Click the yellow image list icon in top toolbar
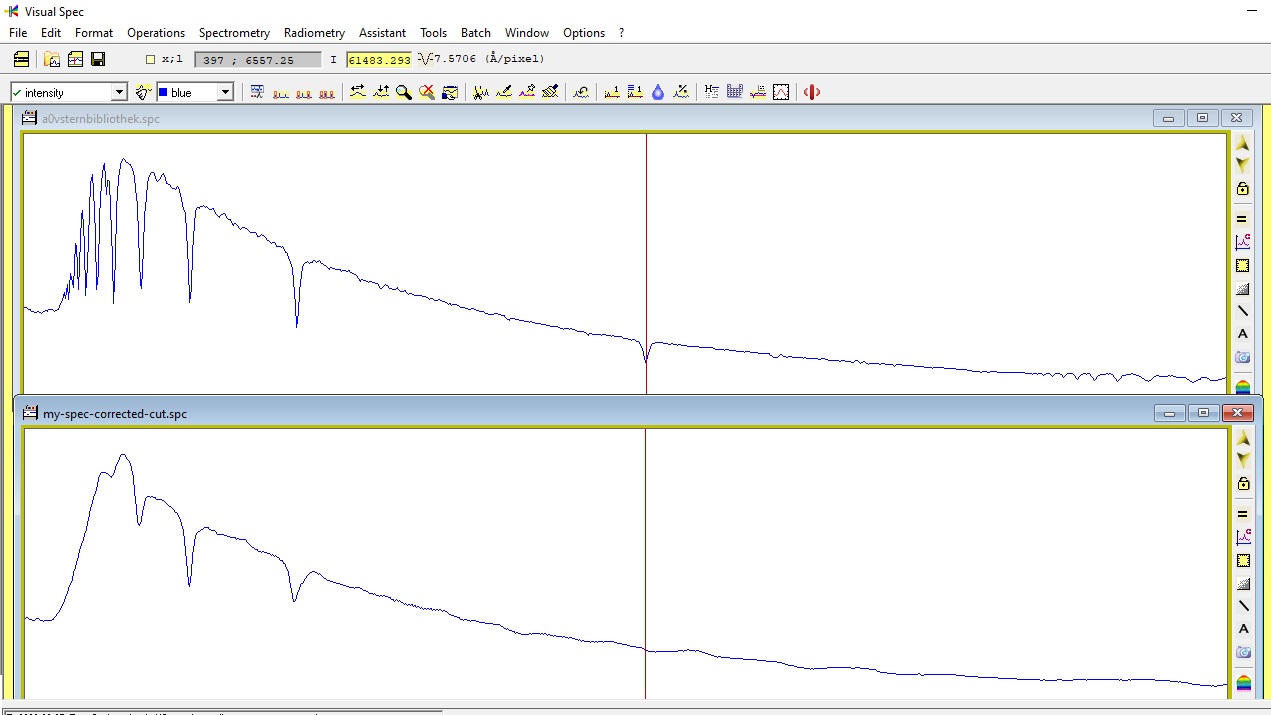This screenshot has height=715, width=1271. click(21, 59)
